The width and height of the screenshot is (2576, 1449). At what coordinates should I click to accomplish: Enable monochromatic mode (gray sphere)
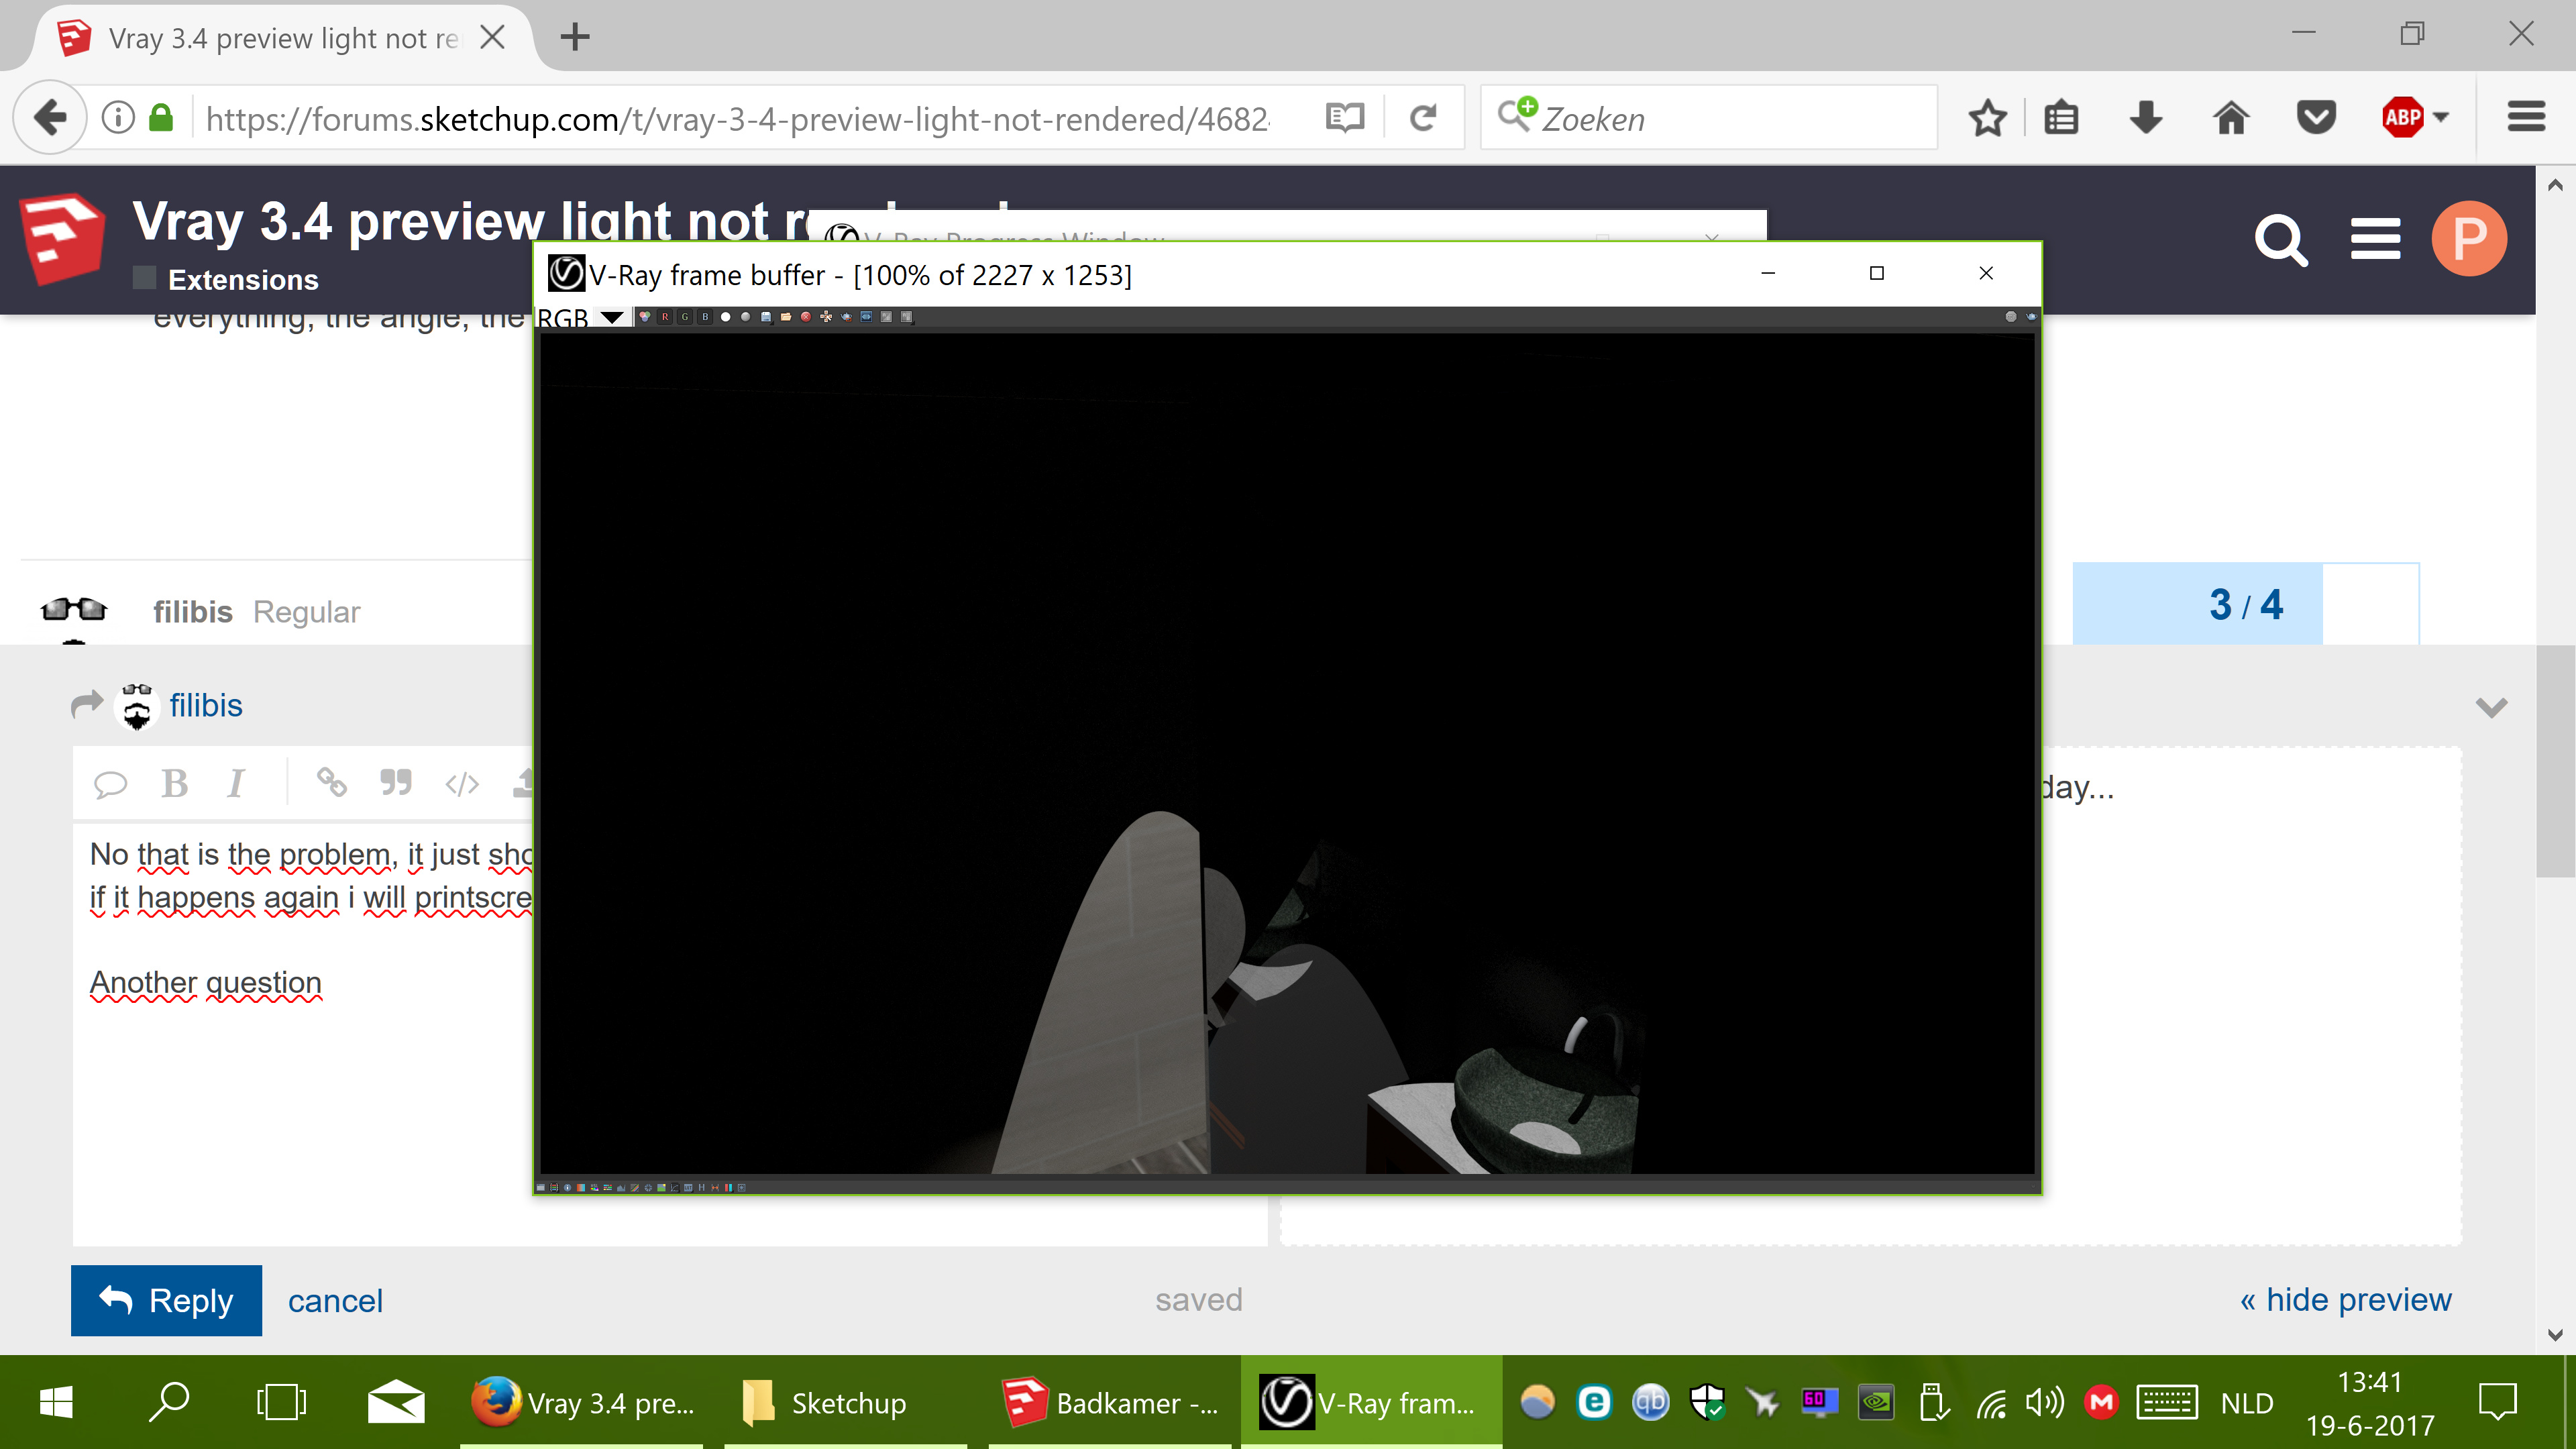coord(746,317)
